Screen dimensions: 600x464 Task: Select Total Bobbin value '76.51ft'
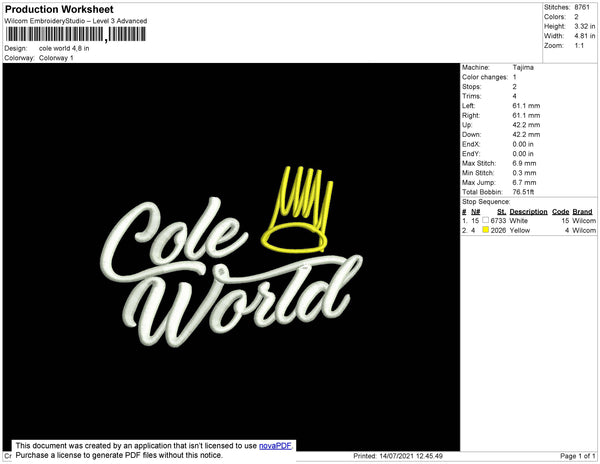pyautogui.click(x=523, y=192)
